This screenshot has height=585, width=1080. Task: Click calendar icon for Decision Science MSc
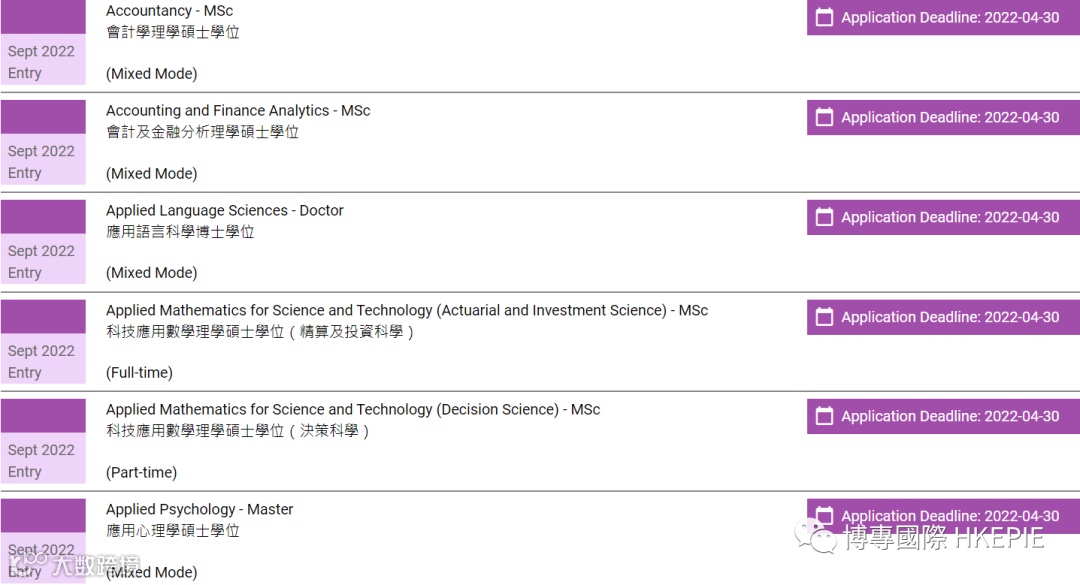point(824,416)
